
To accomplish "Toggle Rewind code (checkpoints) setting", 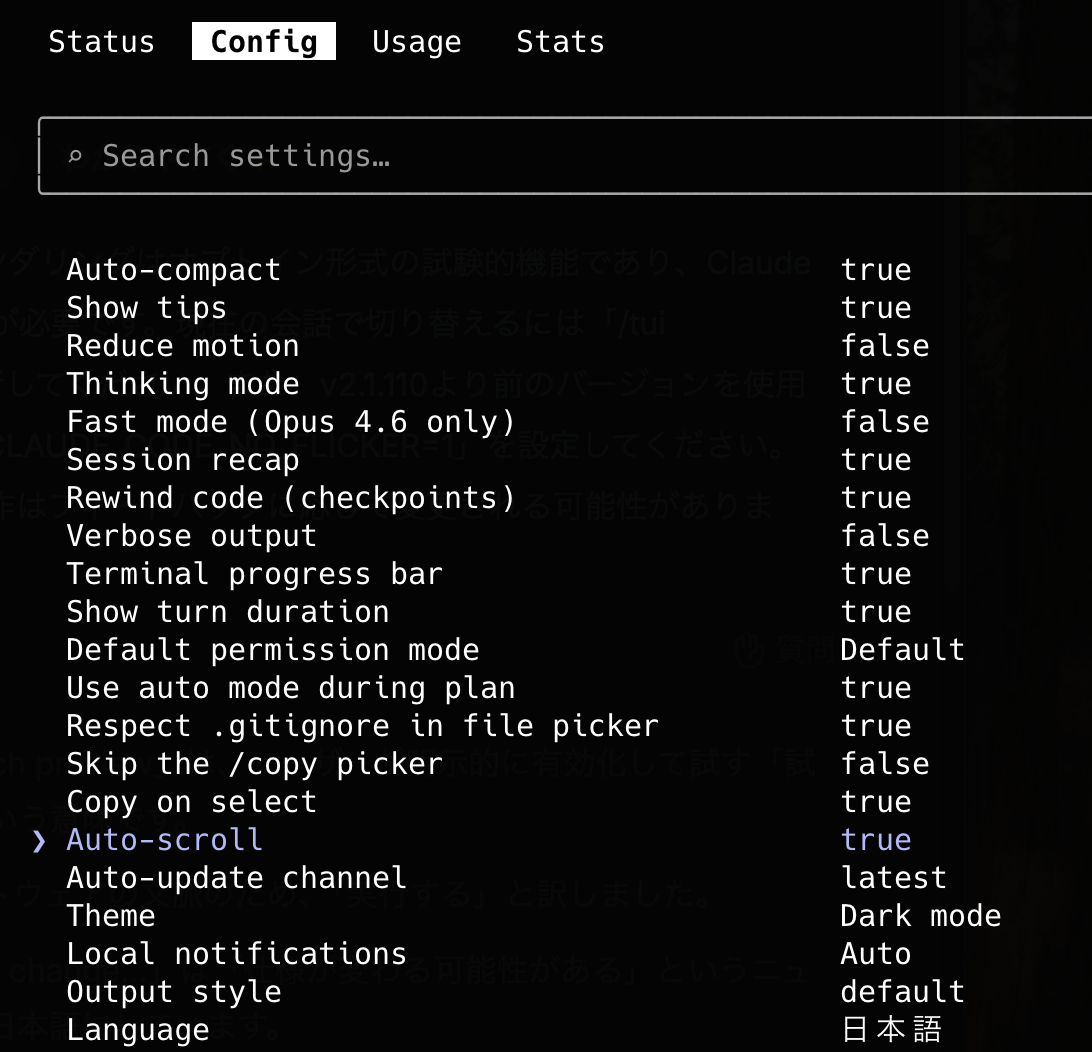I will point(290,498).
